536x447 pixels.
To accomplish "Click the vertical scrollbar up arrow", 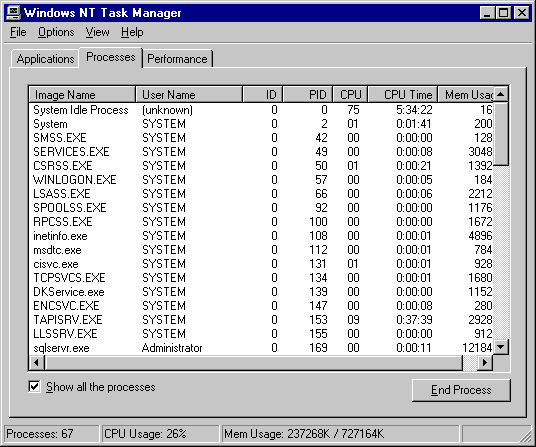I will pyautogui.click(x=500, y=94).
